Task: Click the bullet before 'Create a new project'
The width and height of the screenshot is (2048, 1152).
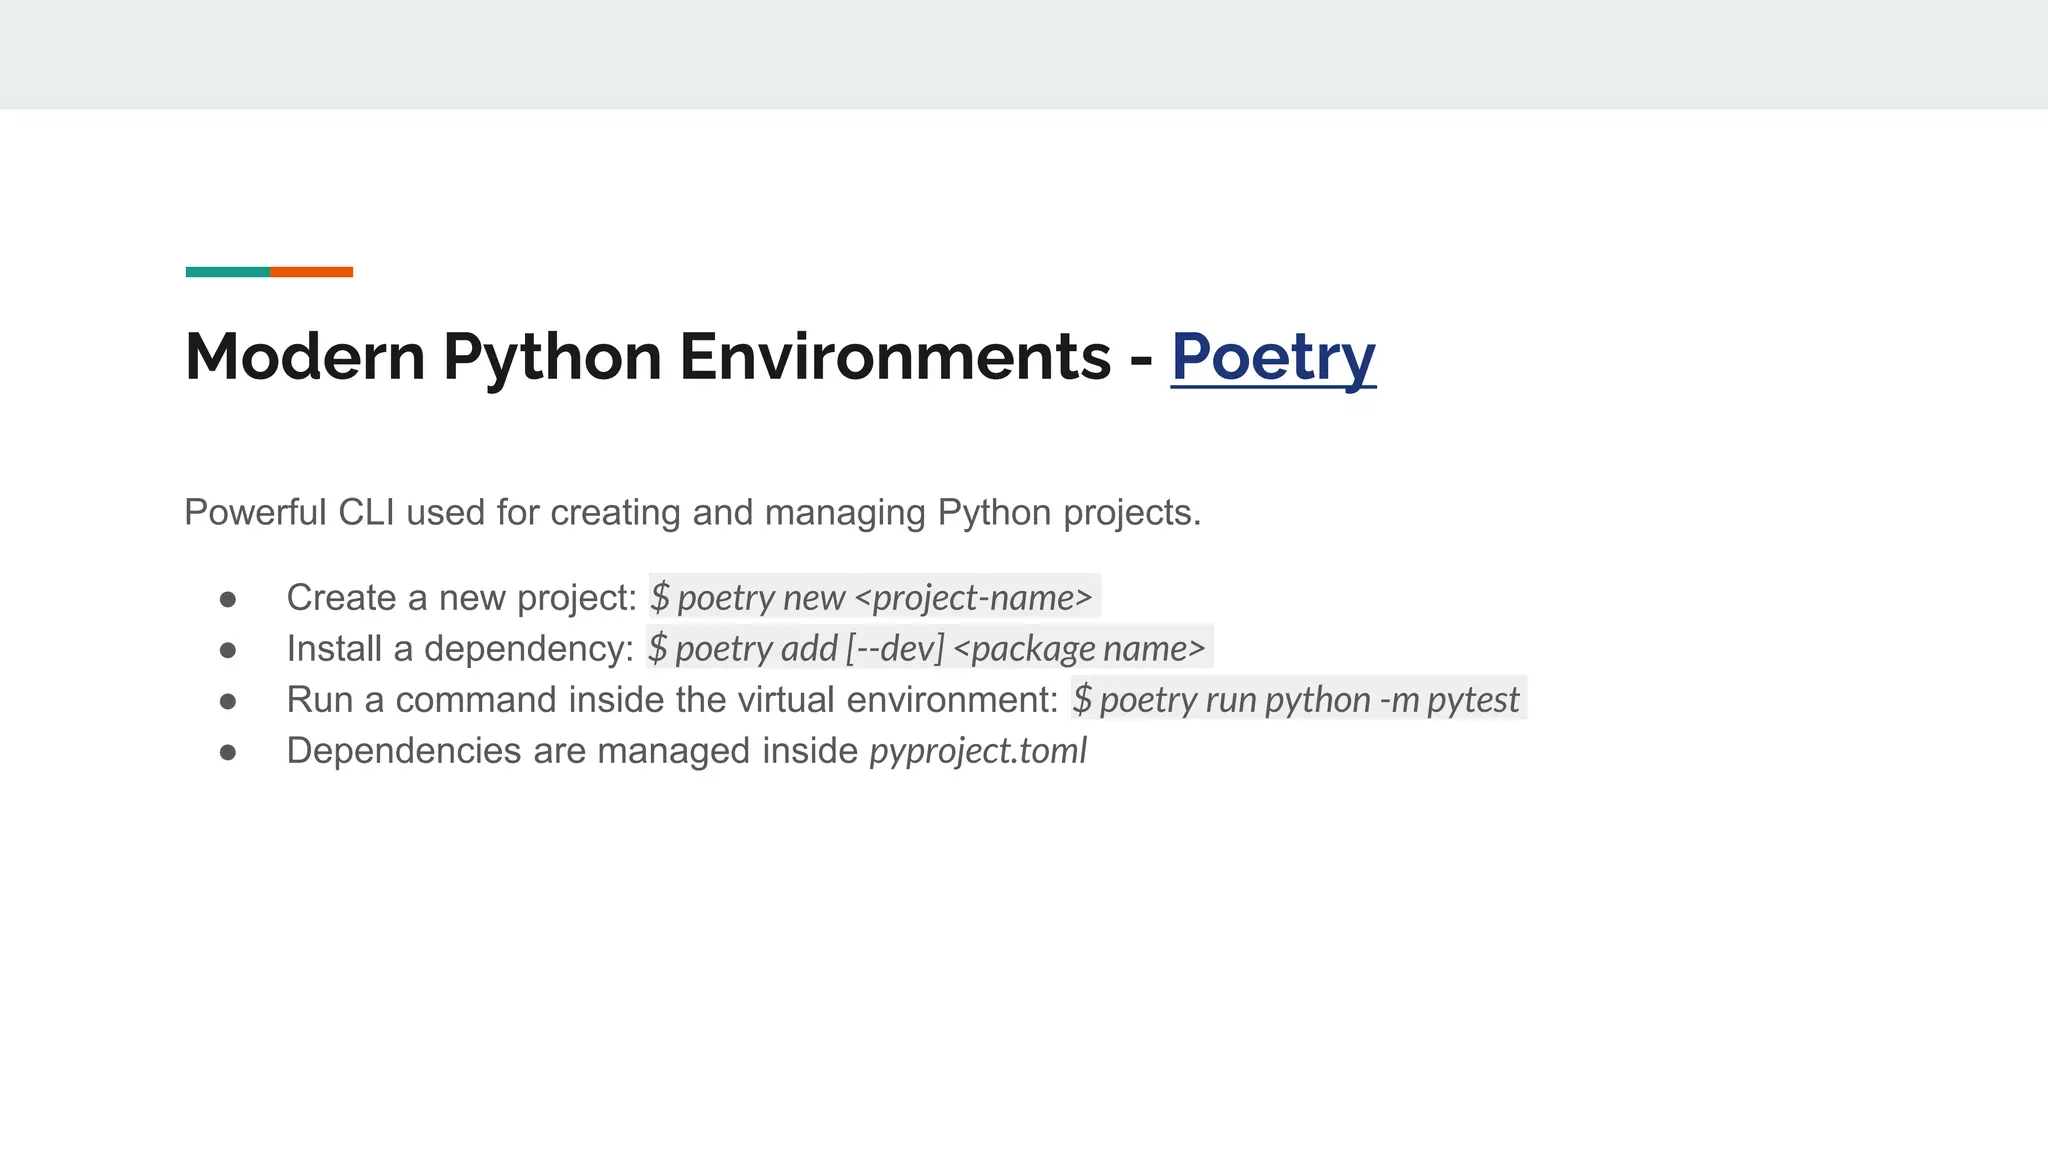Action: tap(228, 599)
